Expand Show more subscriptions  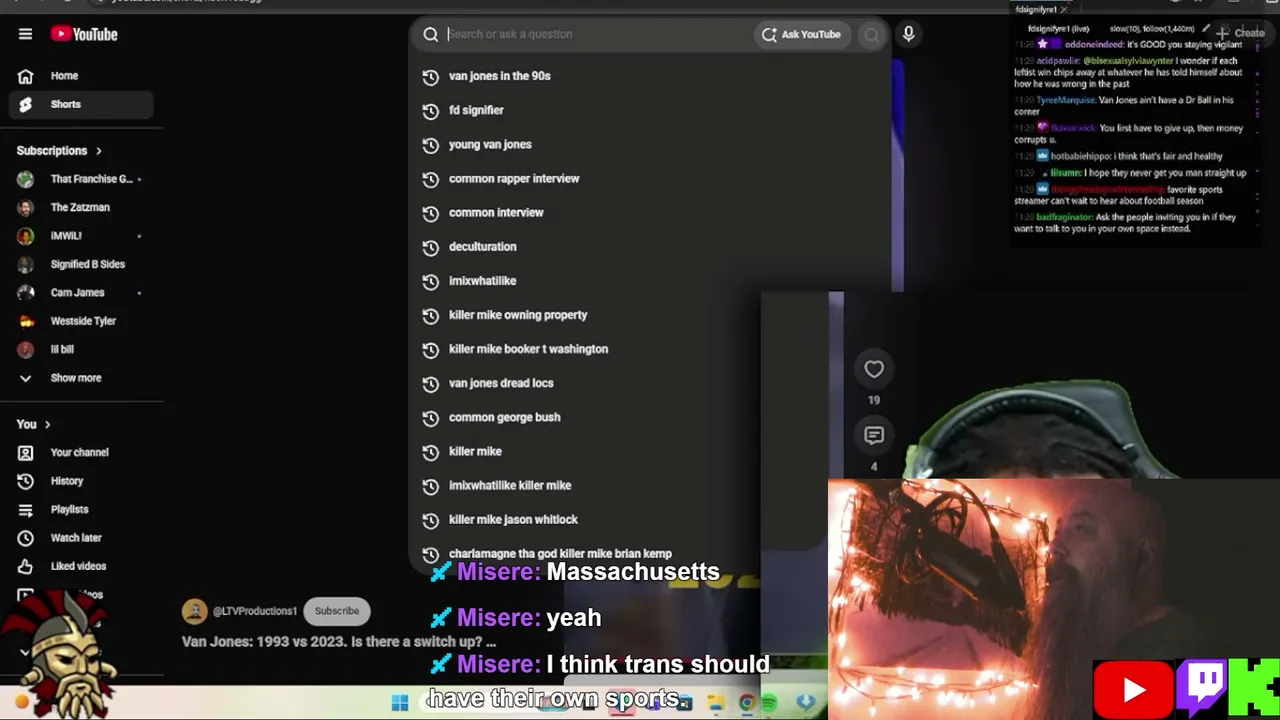[81, 378]
